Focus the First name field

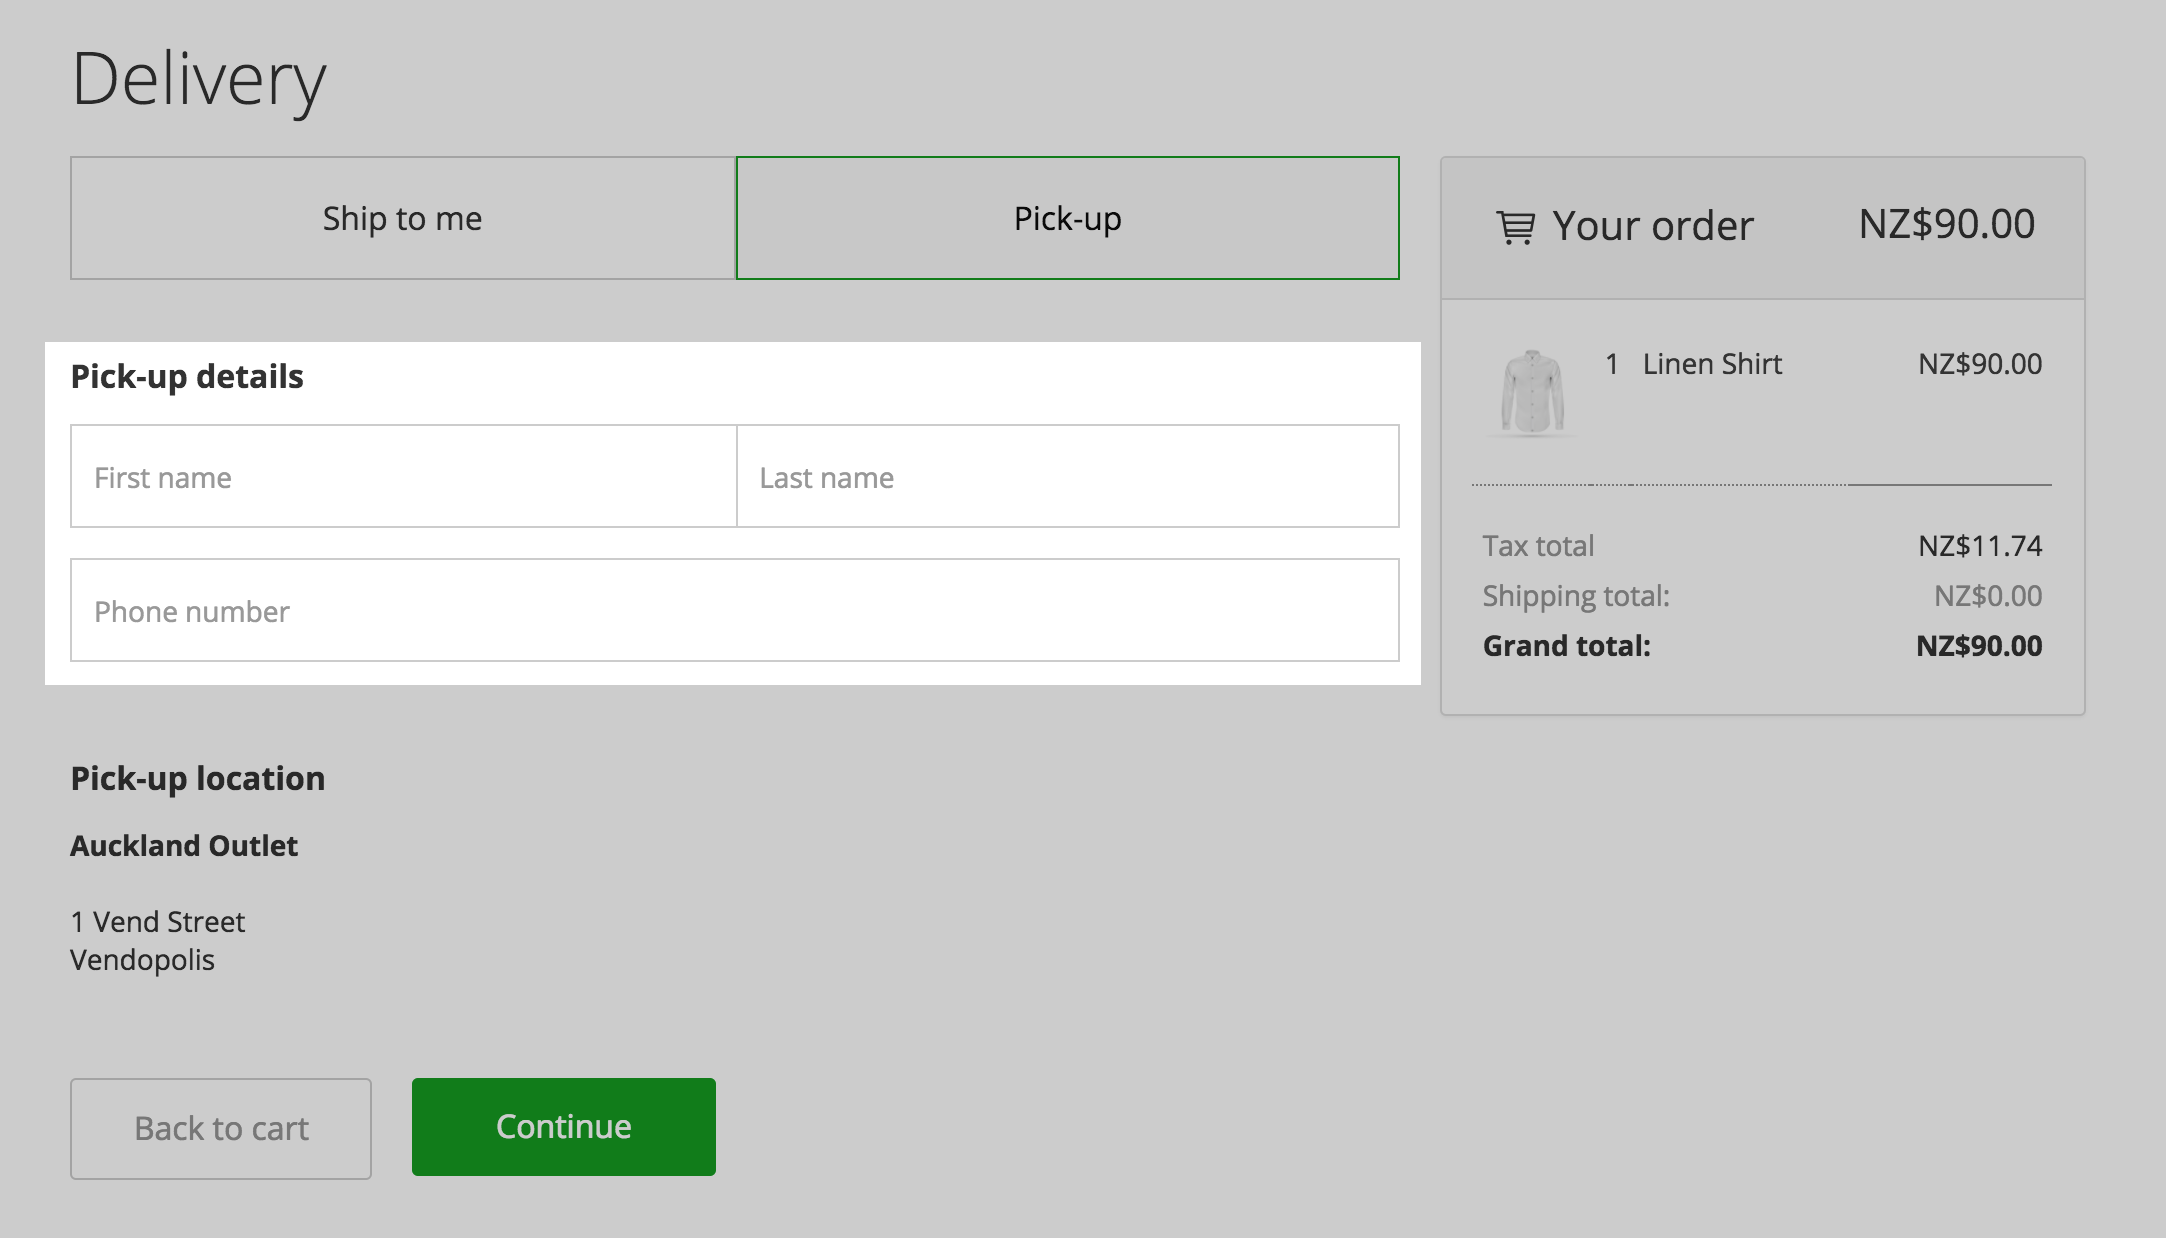pos(403,477)
